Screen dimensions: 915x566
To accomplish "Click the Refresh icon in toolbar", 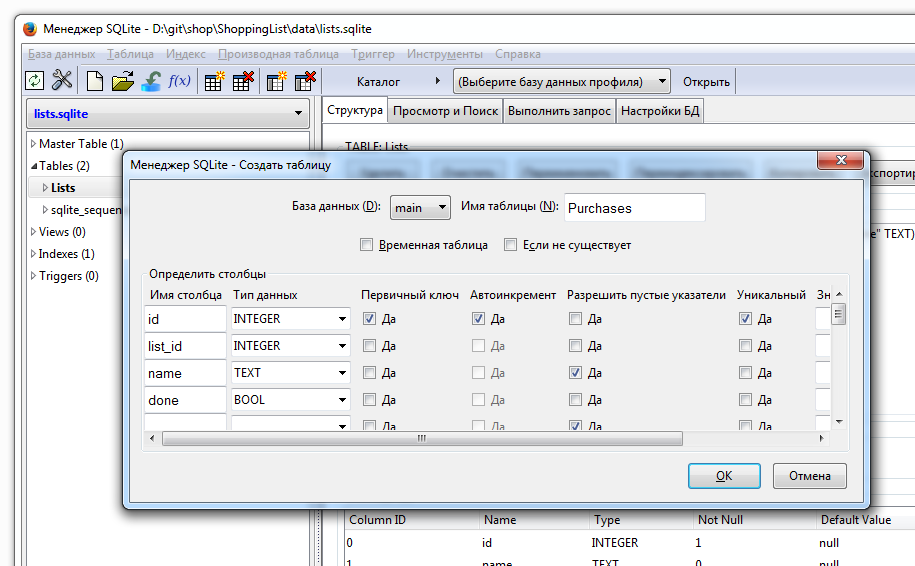I will click(x=34, y=81).
